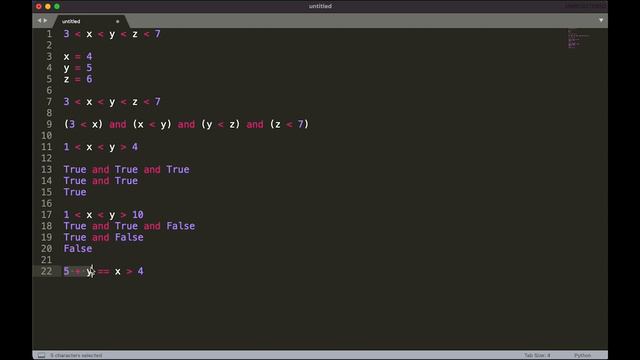Click the '==' operator on line 22

[x=103, y=271]
